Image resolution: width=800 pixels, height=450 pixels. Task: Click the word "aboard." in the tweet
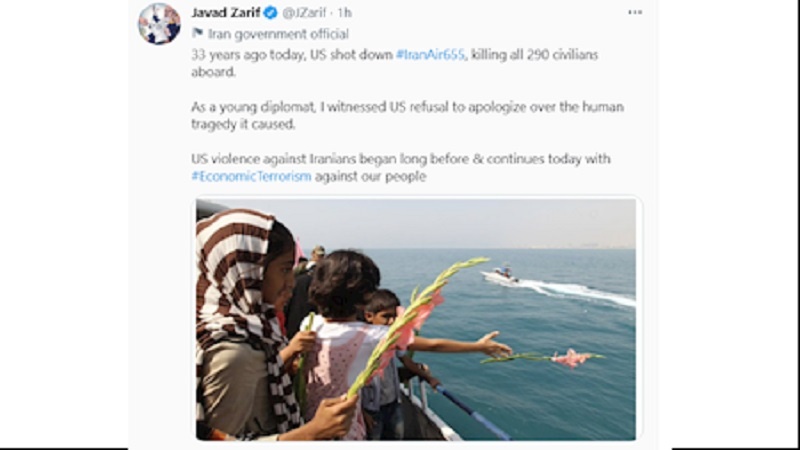pyautogui.click(x=213, y=72)
